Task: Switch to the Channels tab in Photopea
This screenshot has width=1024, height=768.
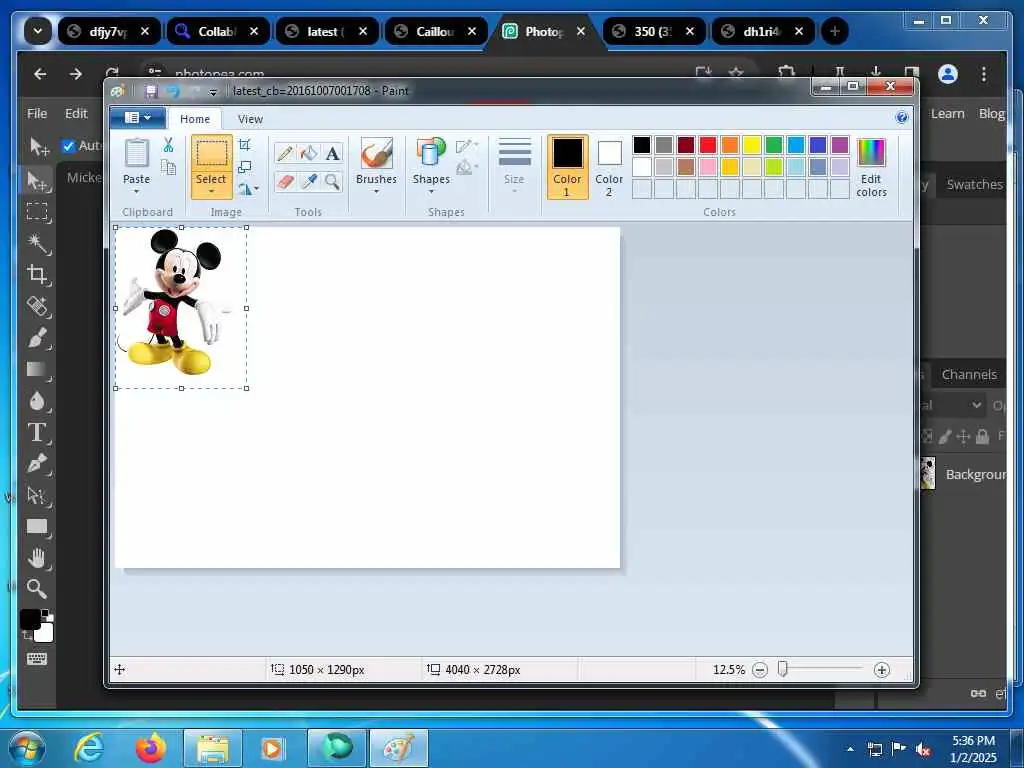Action: [969, 375]
